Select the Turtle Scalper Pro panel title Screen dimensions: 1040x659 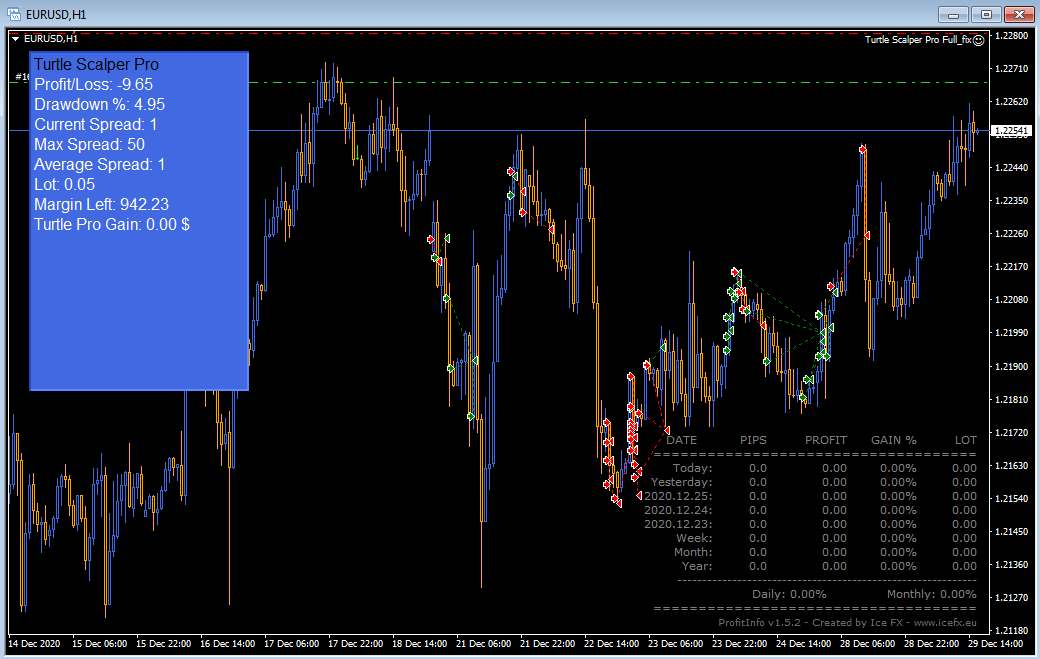click(96, 64)
